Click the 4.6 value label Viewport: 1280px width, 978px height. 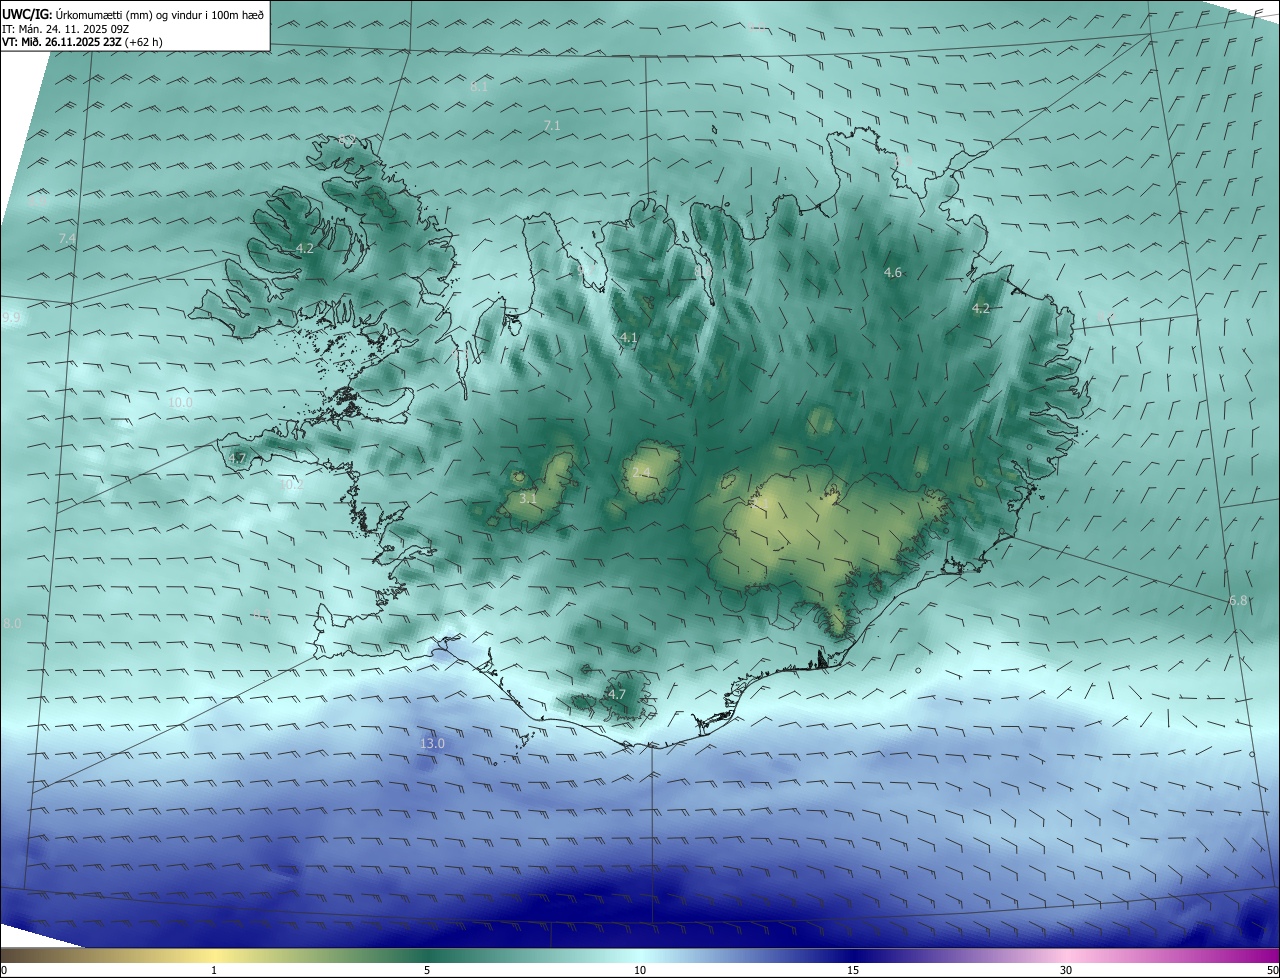tap(893, 272)
